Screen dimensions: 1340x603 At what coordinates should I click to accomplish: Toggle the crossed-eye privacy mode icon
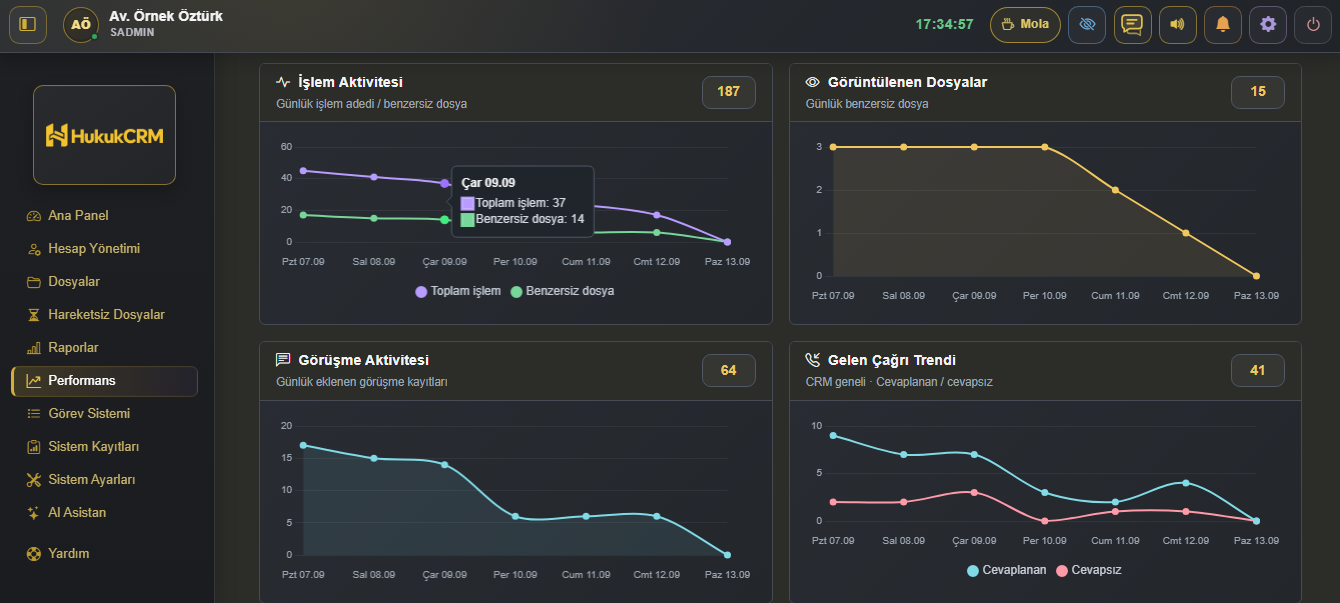coord(1087,24)
